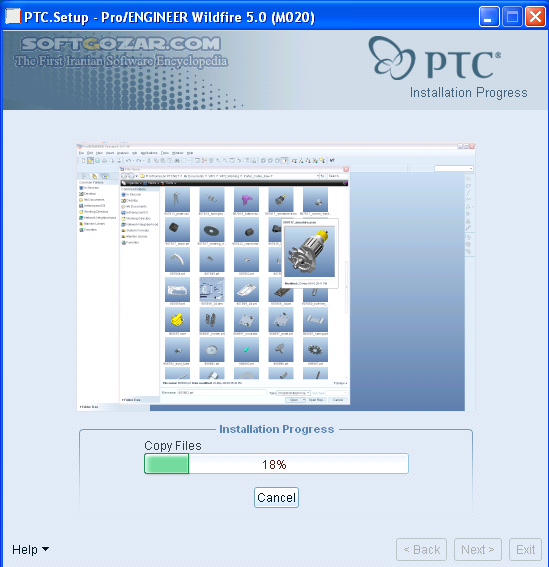
Task: Cancel the file copy installation
Action: (276, 498)
